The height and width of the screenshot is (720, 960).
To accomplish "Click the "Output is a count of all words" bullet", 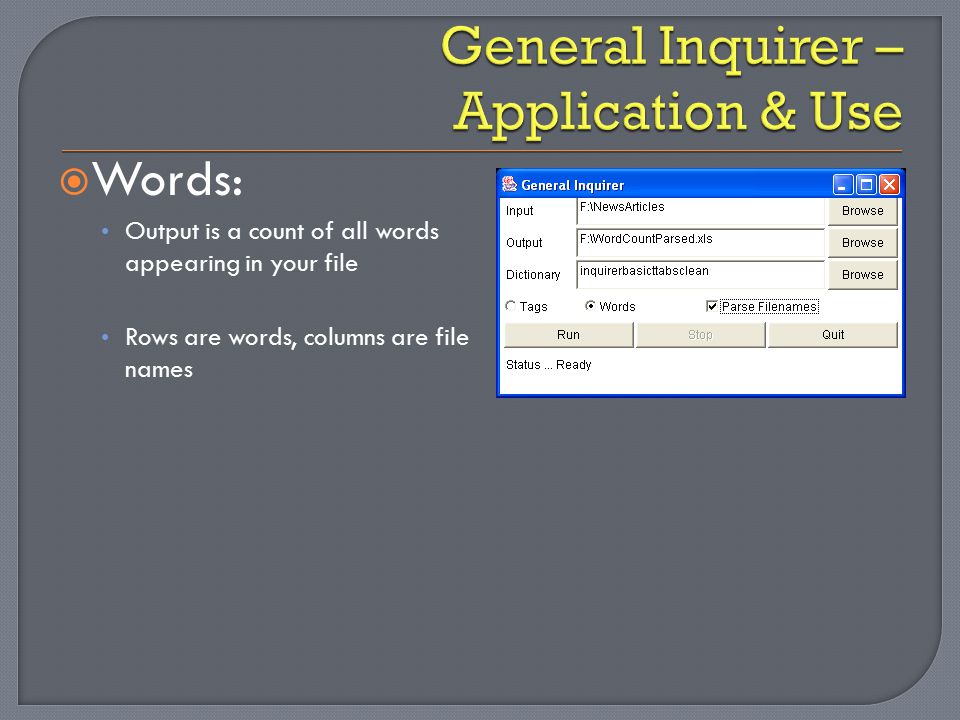I will click(282, 247).
